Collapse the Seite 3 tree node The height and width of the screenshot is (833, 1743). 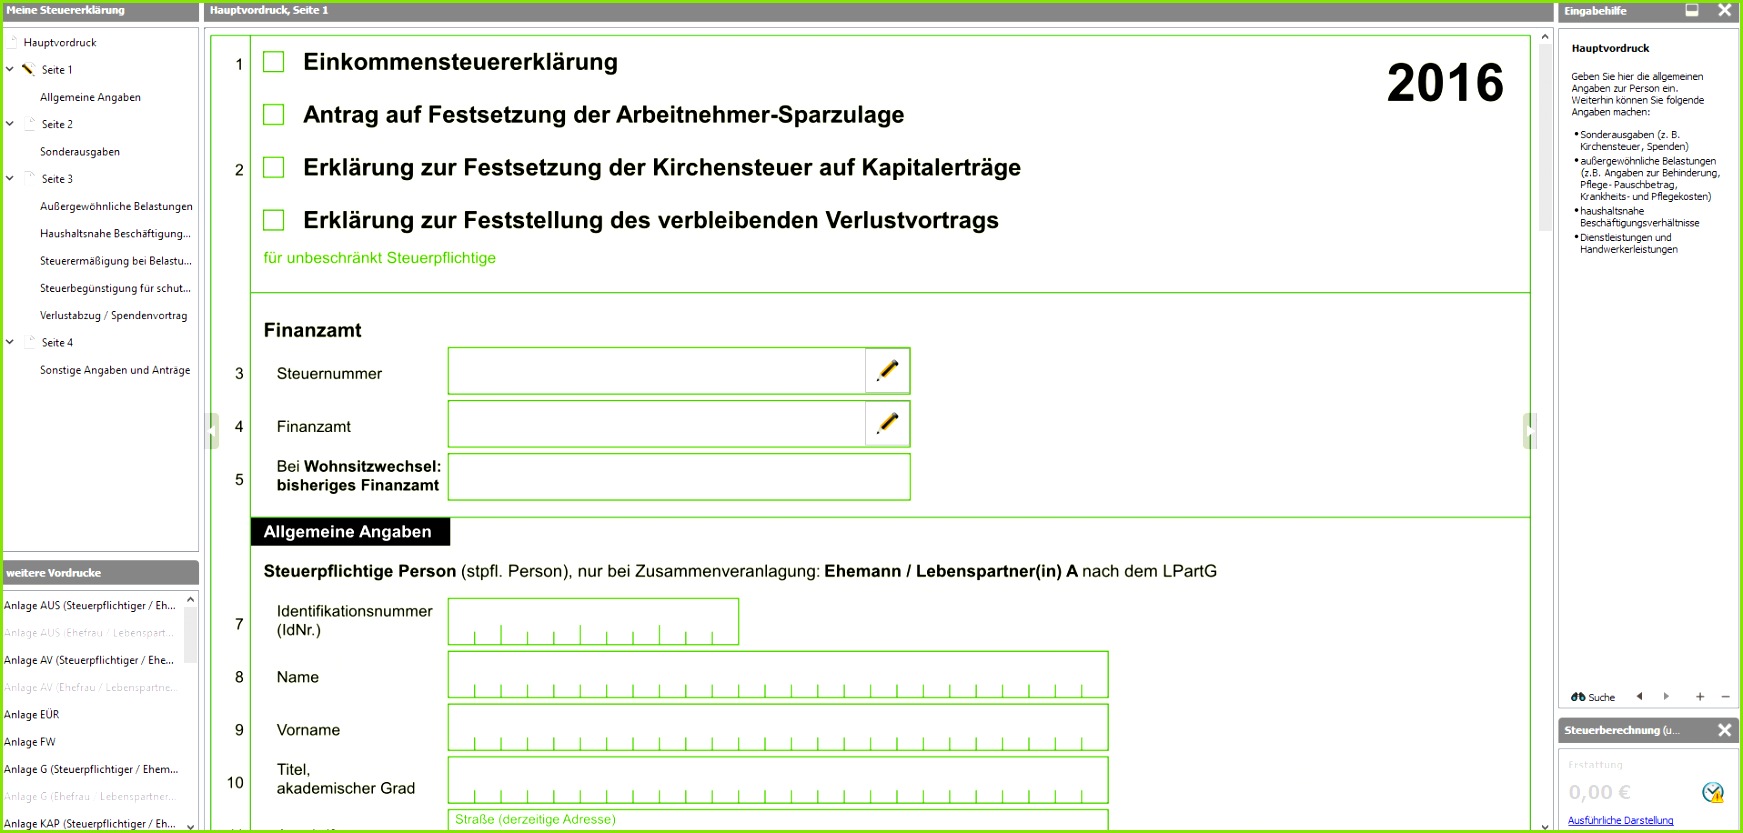click(x=10, y=178)
